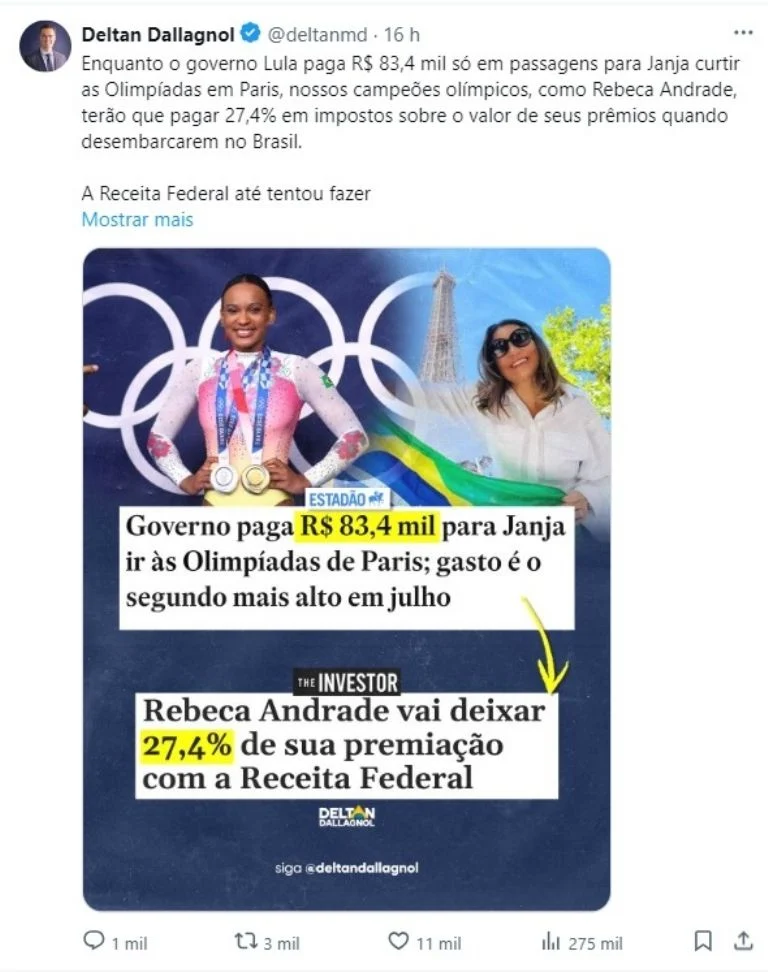Open the 16 h timestamp link
Image resolution: width=768 pixels, height=972 pixels.
tap(402, 35)
